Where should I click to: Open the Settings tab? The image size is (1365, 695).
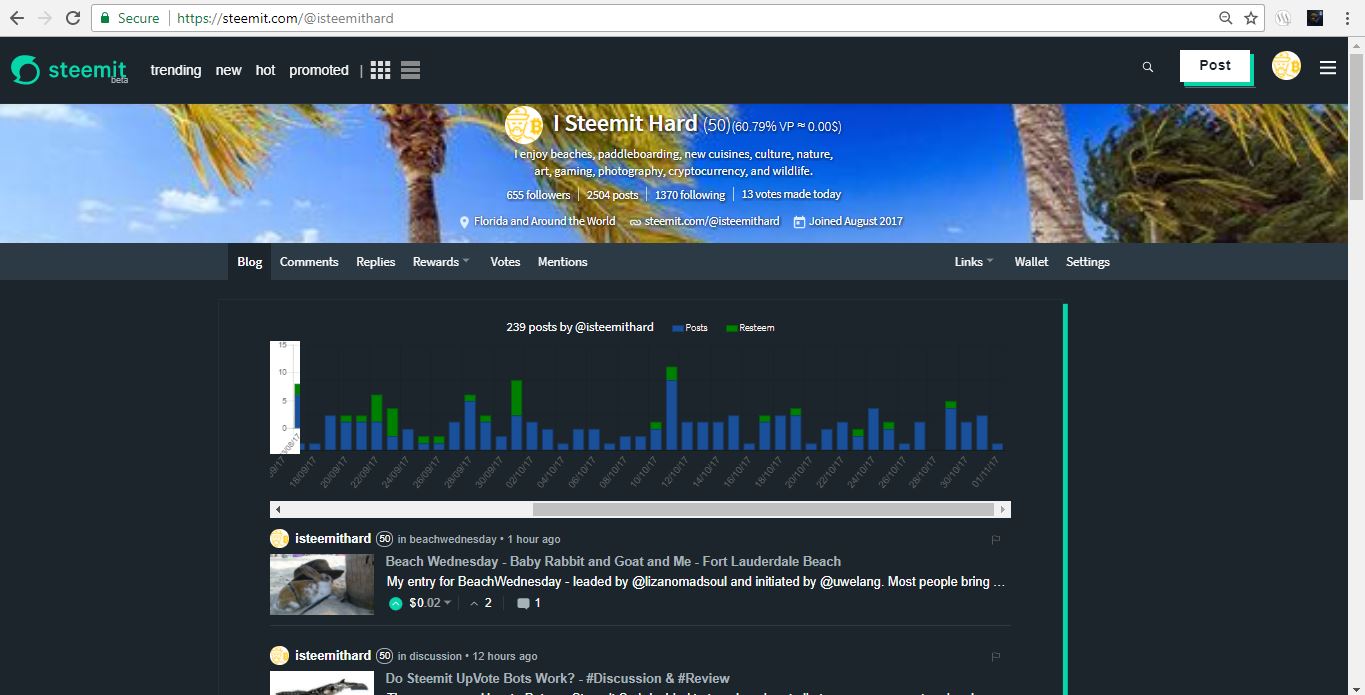click(1088, 262)
